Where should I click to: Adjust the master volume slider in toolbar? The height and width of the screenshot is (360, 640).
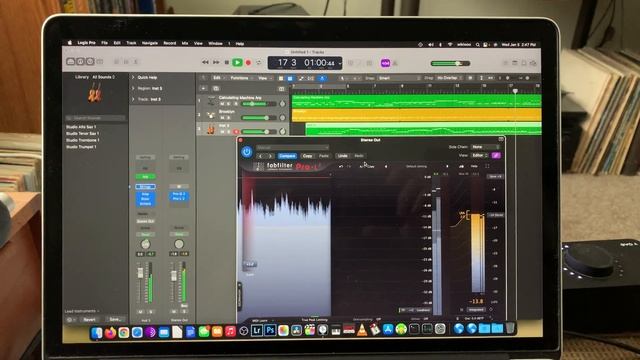coord(451,63)
